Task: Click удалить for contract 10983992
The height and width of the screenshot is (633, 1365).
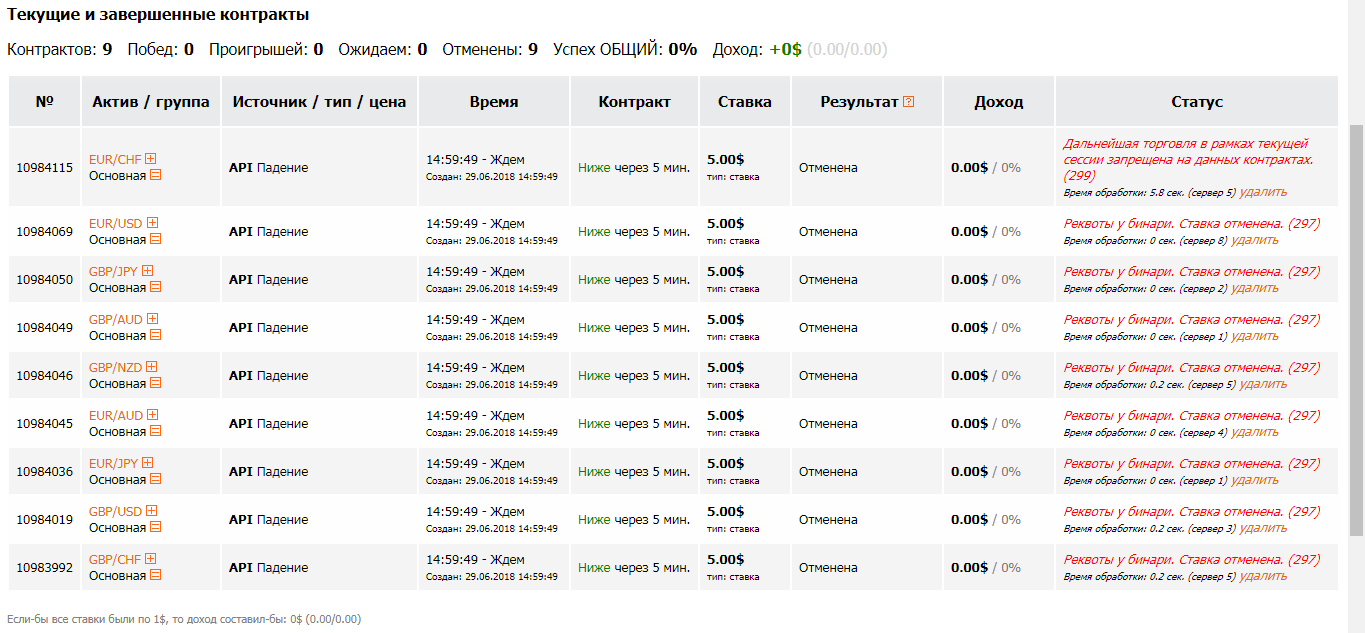Action: click(1263, 576)
